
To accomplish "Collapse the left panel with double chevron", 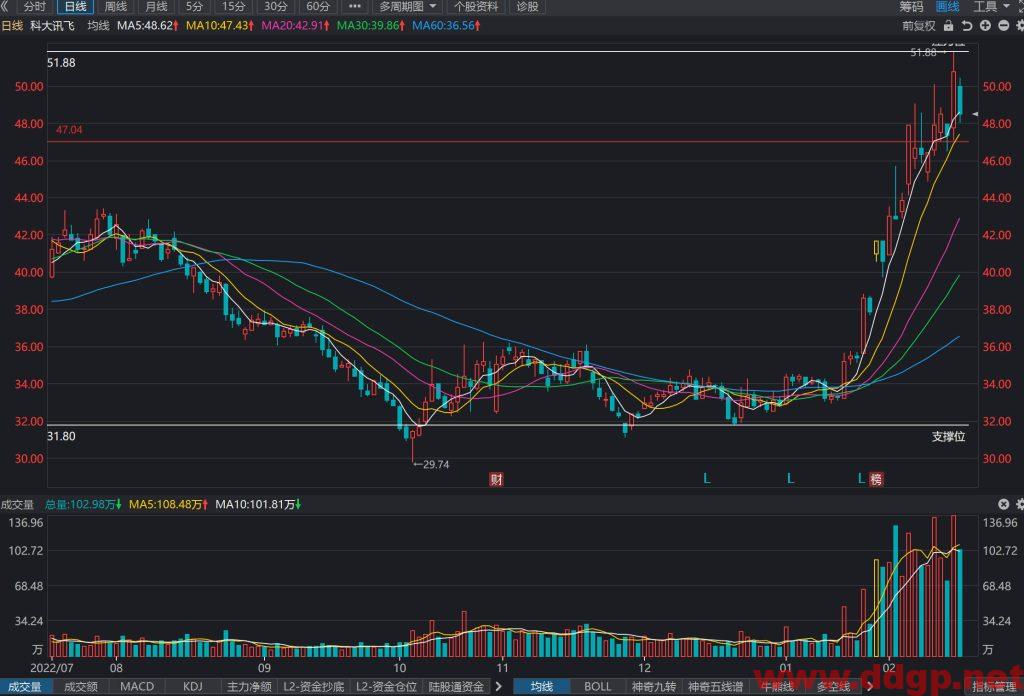I will (x=5, y=7).
